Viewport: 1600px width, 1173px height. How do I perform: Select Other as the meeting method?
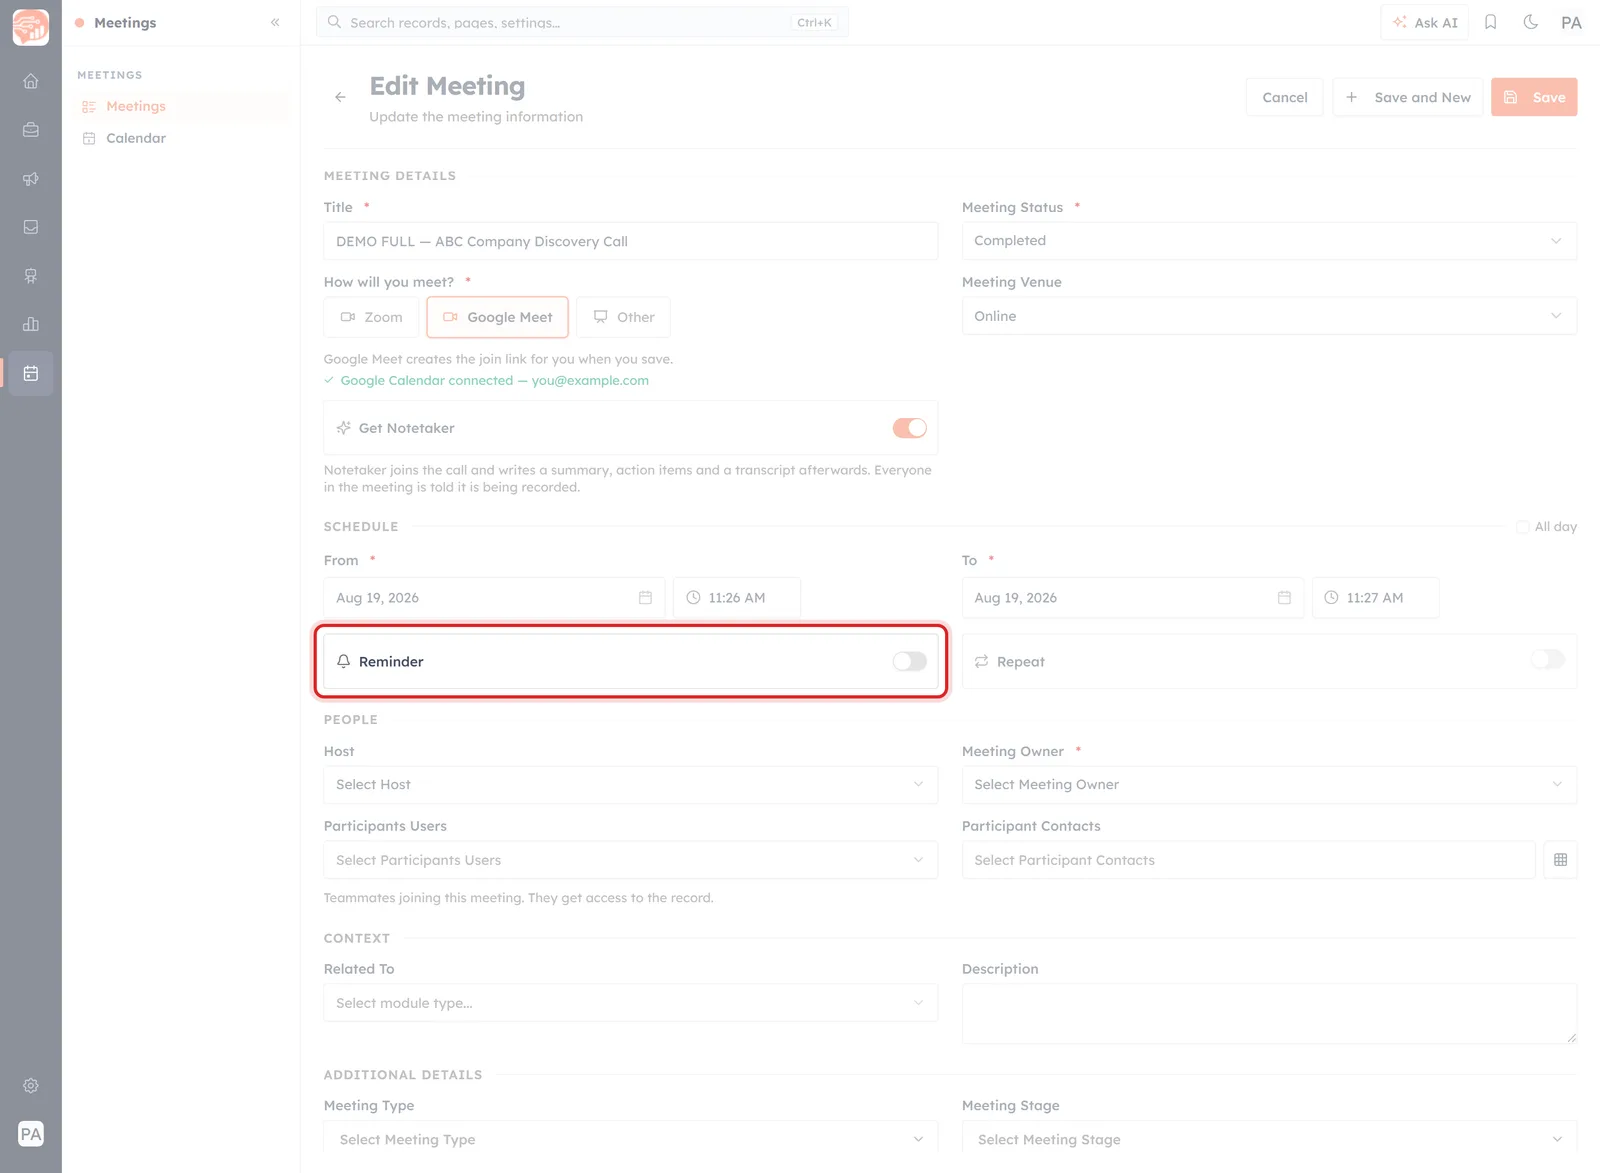point(624,317)
